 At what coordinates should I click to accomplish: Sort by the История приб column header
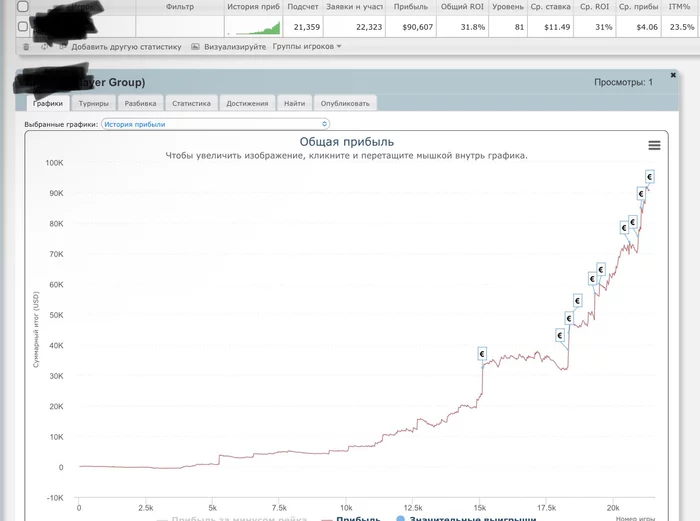[x=253, y=7]
